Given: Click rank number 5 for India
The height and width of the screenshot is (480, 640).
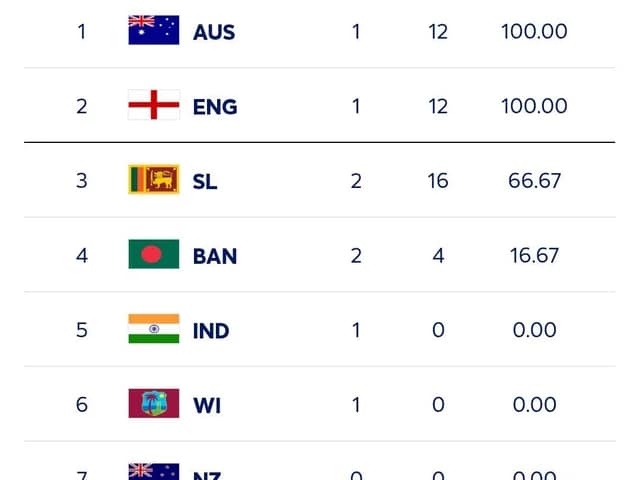Looking at the screenshot, I should coord(82,330).
